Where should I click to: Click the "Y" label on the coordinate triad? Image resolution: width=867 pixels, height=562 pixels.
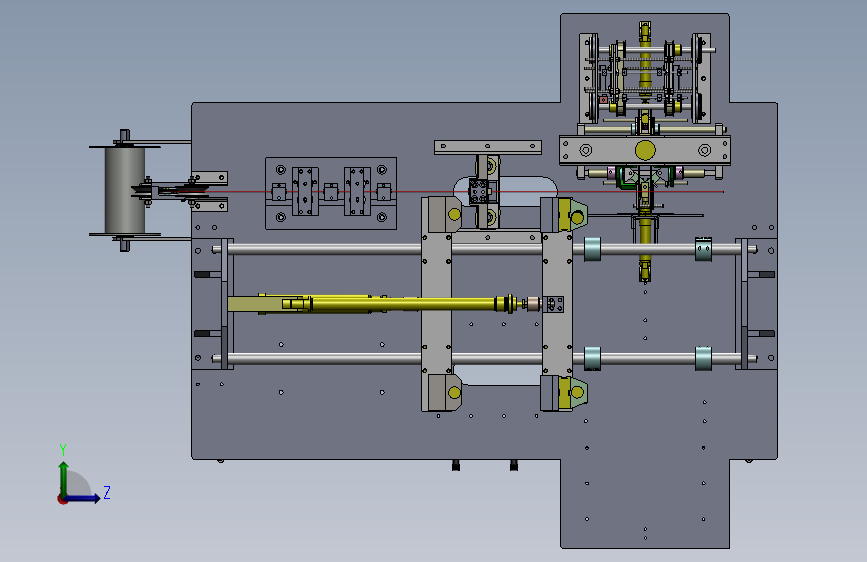click(63, 449)
